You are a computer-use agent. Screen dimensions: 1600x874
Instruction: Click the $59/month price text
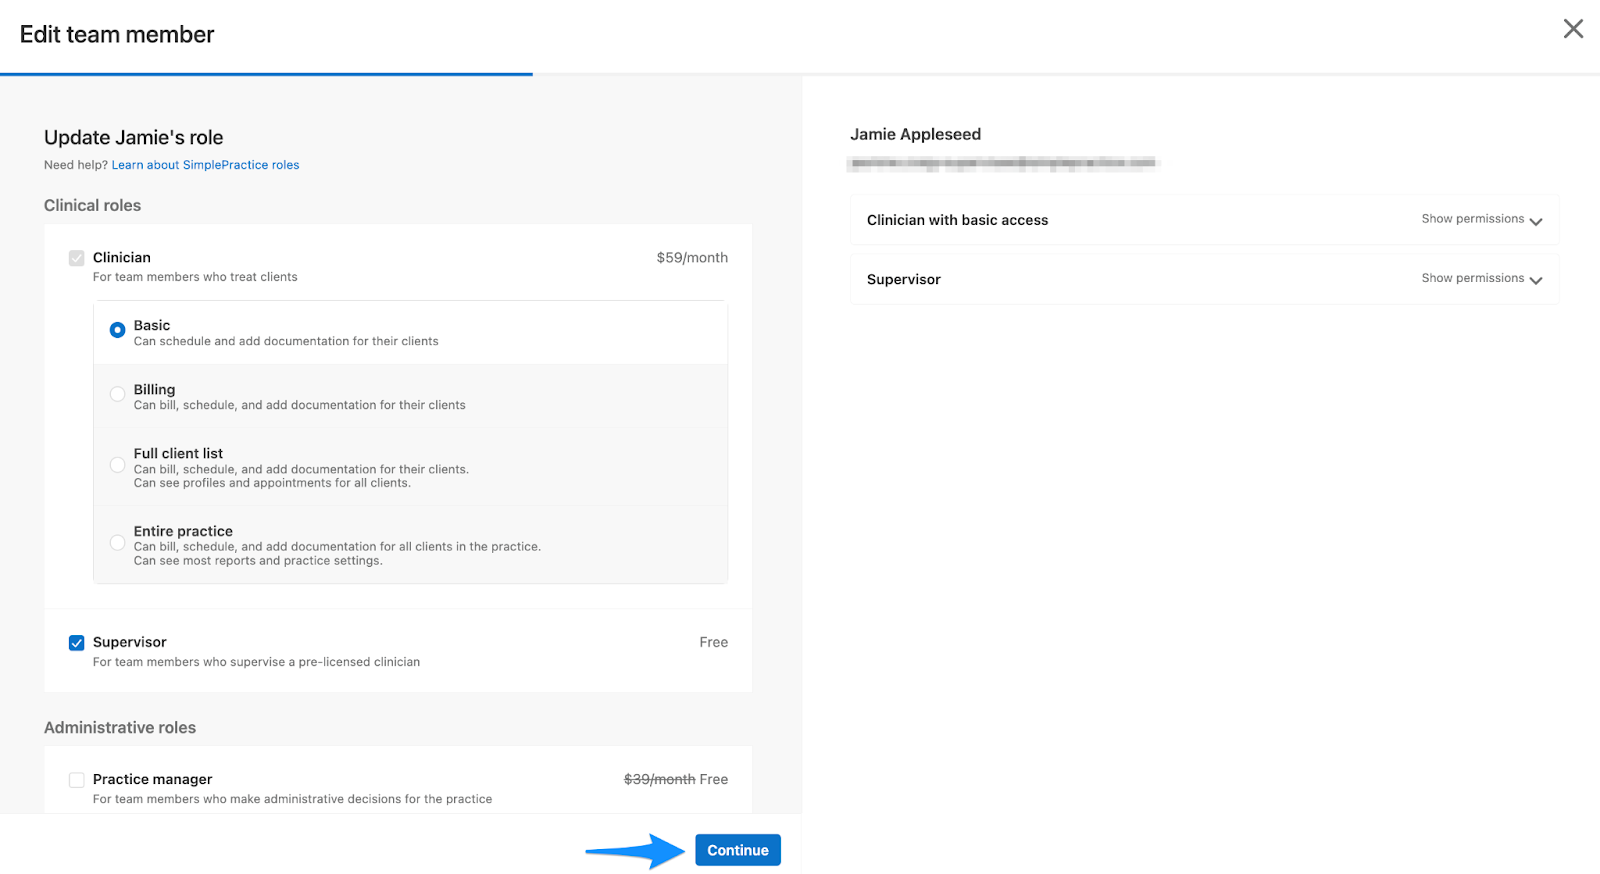pos(692,258)
